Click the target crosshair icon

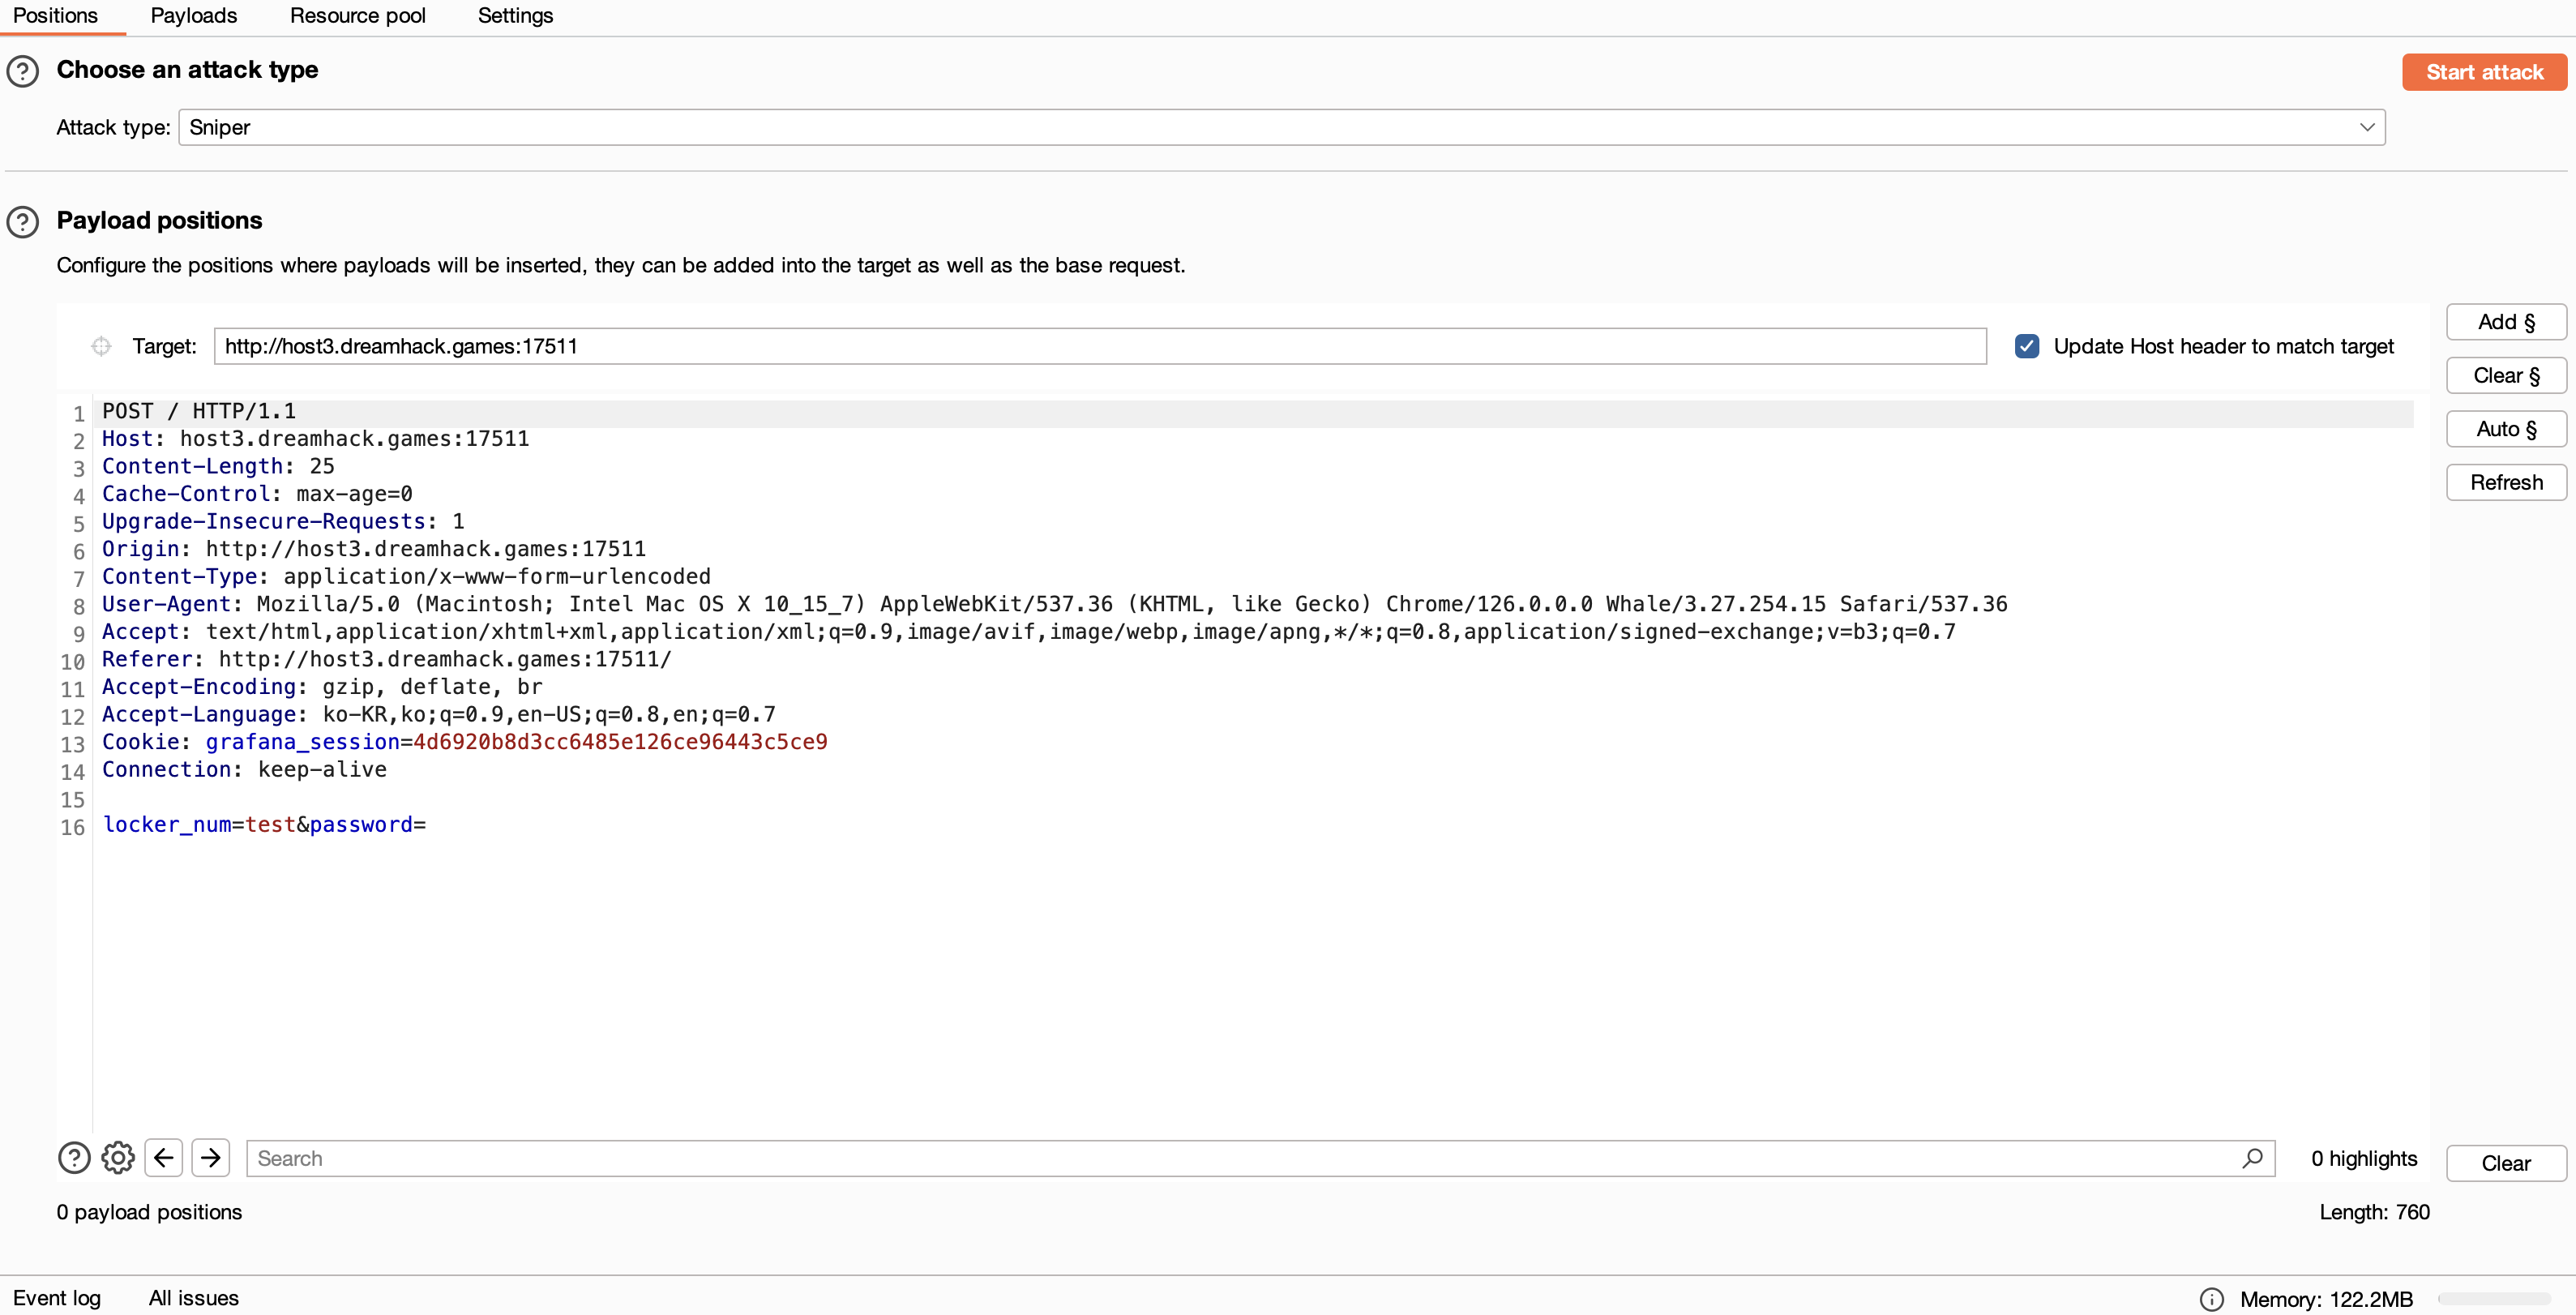tap(101, 346)
